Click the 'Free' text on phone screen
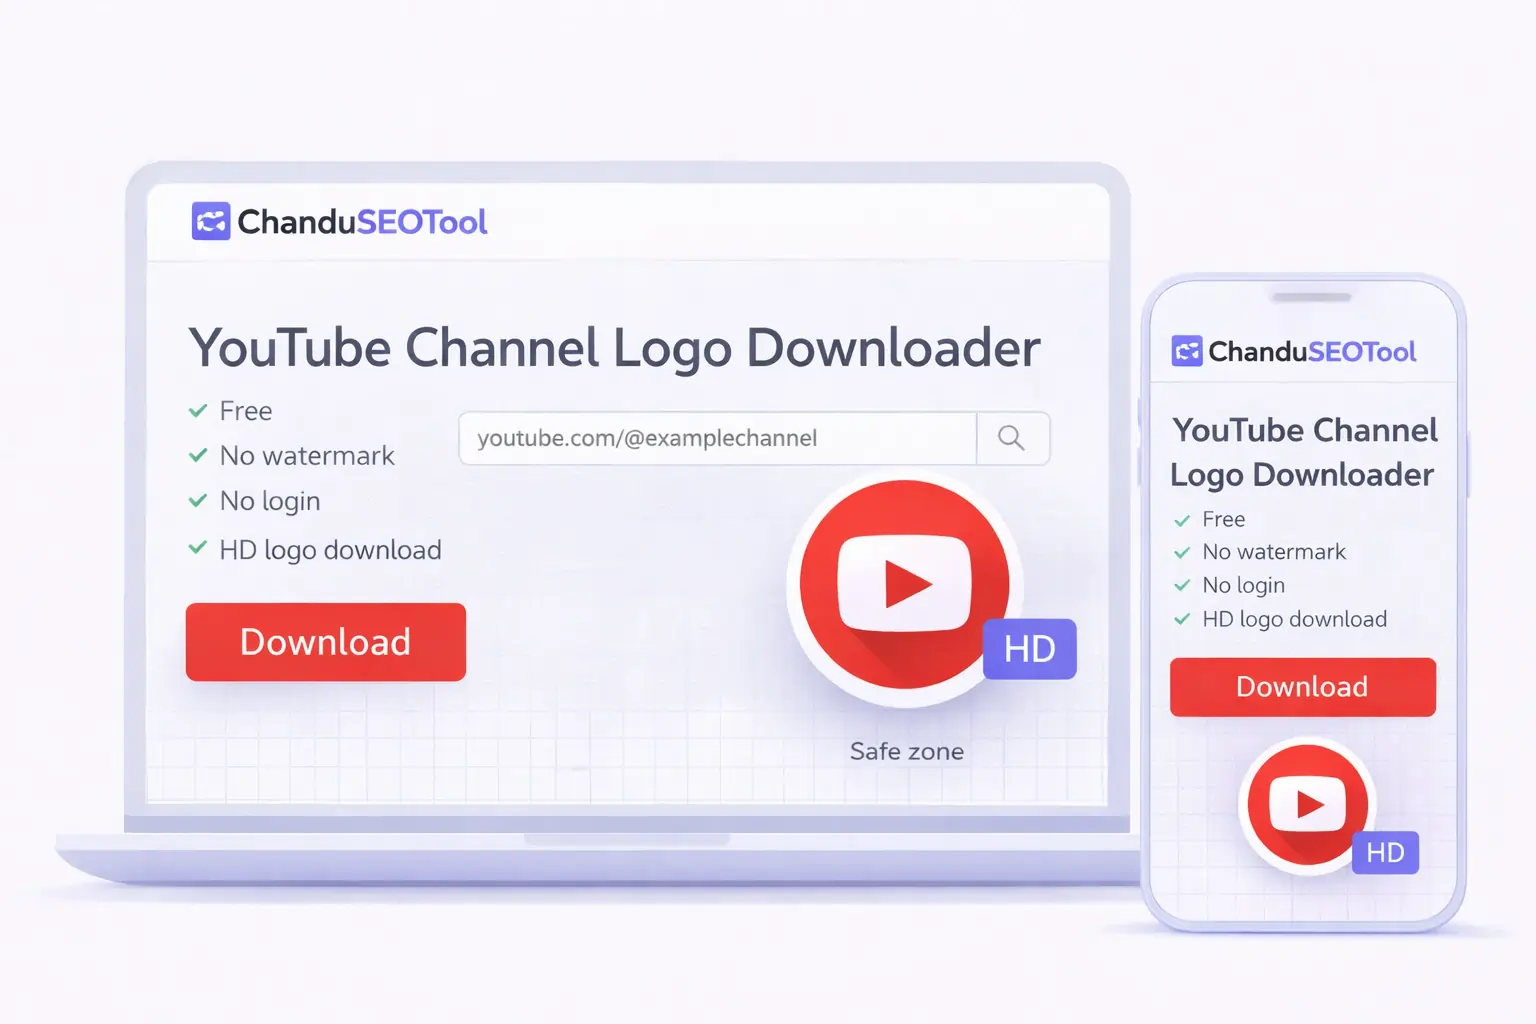 [1224, 520]
